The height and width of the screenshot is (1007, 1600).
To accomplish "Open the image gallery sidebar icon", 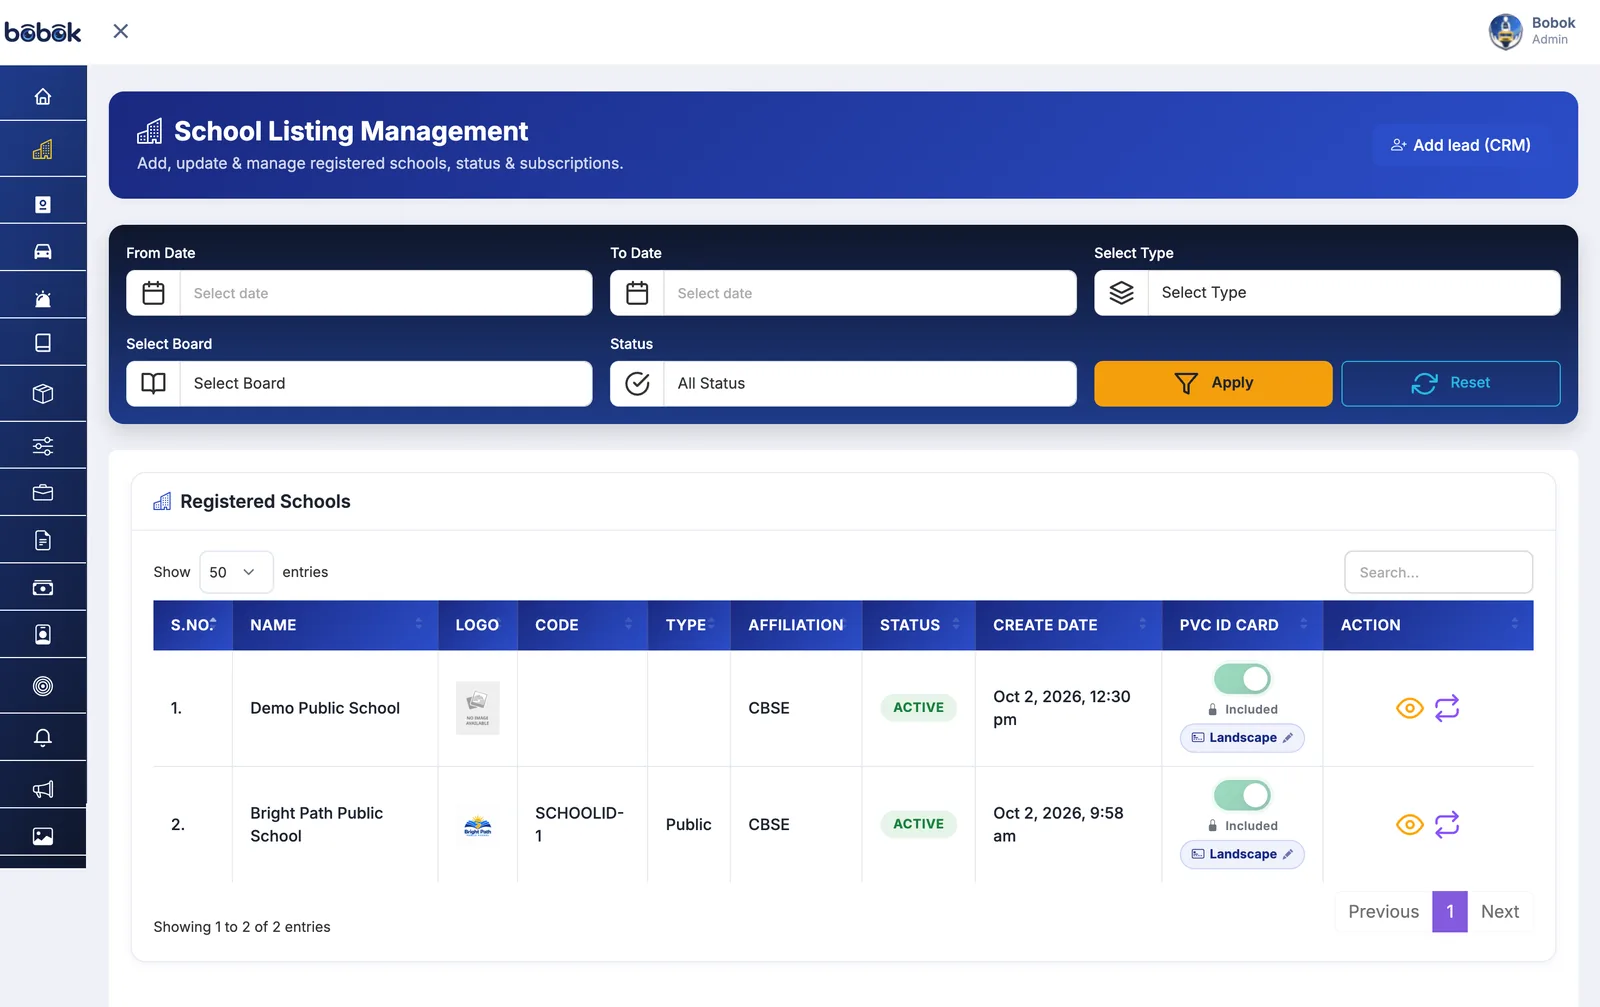I will [x=43, y=836].
